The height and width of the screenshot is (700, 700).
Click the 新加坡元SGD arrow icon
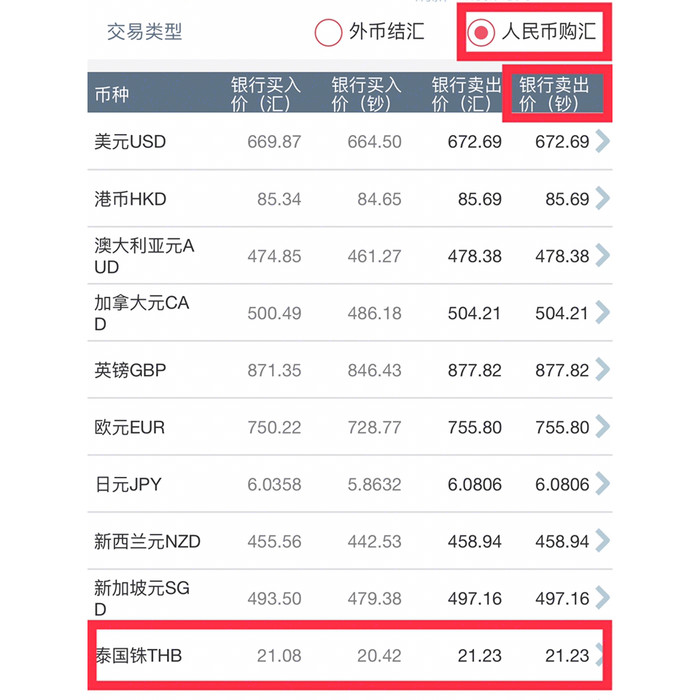(x=601, y=598)
